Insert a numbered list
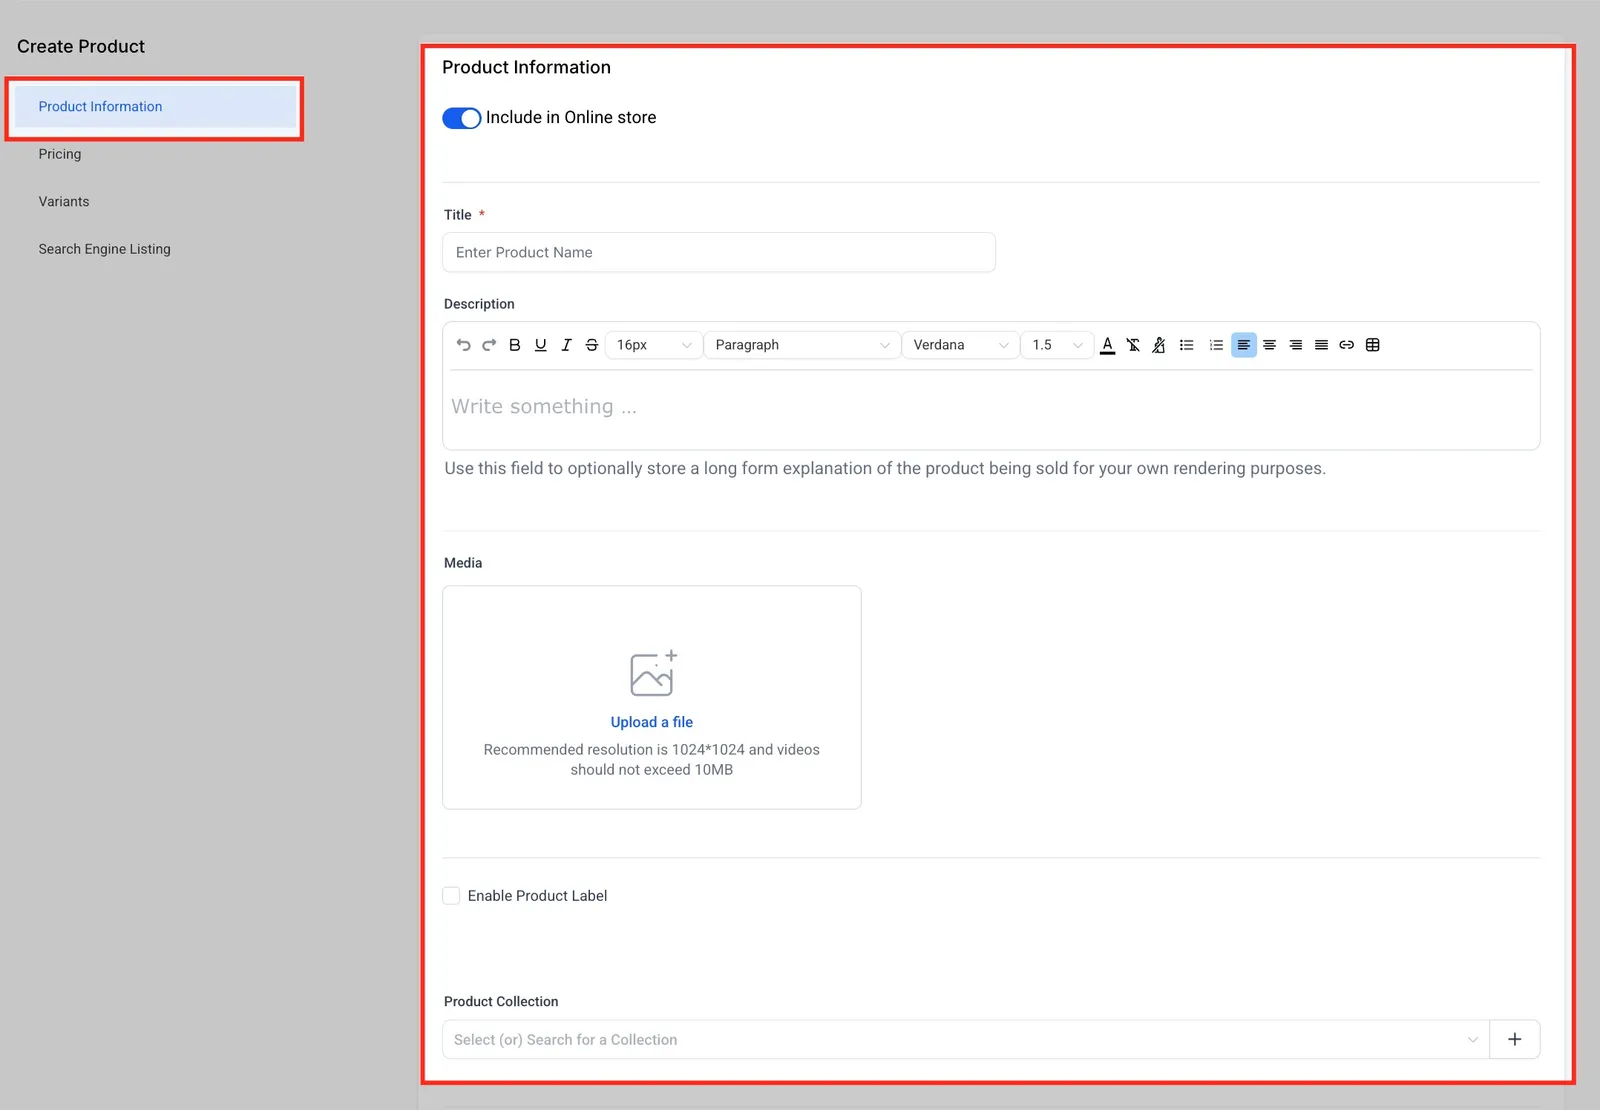 click(1216, 345)
